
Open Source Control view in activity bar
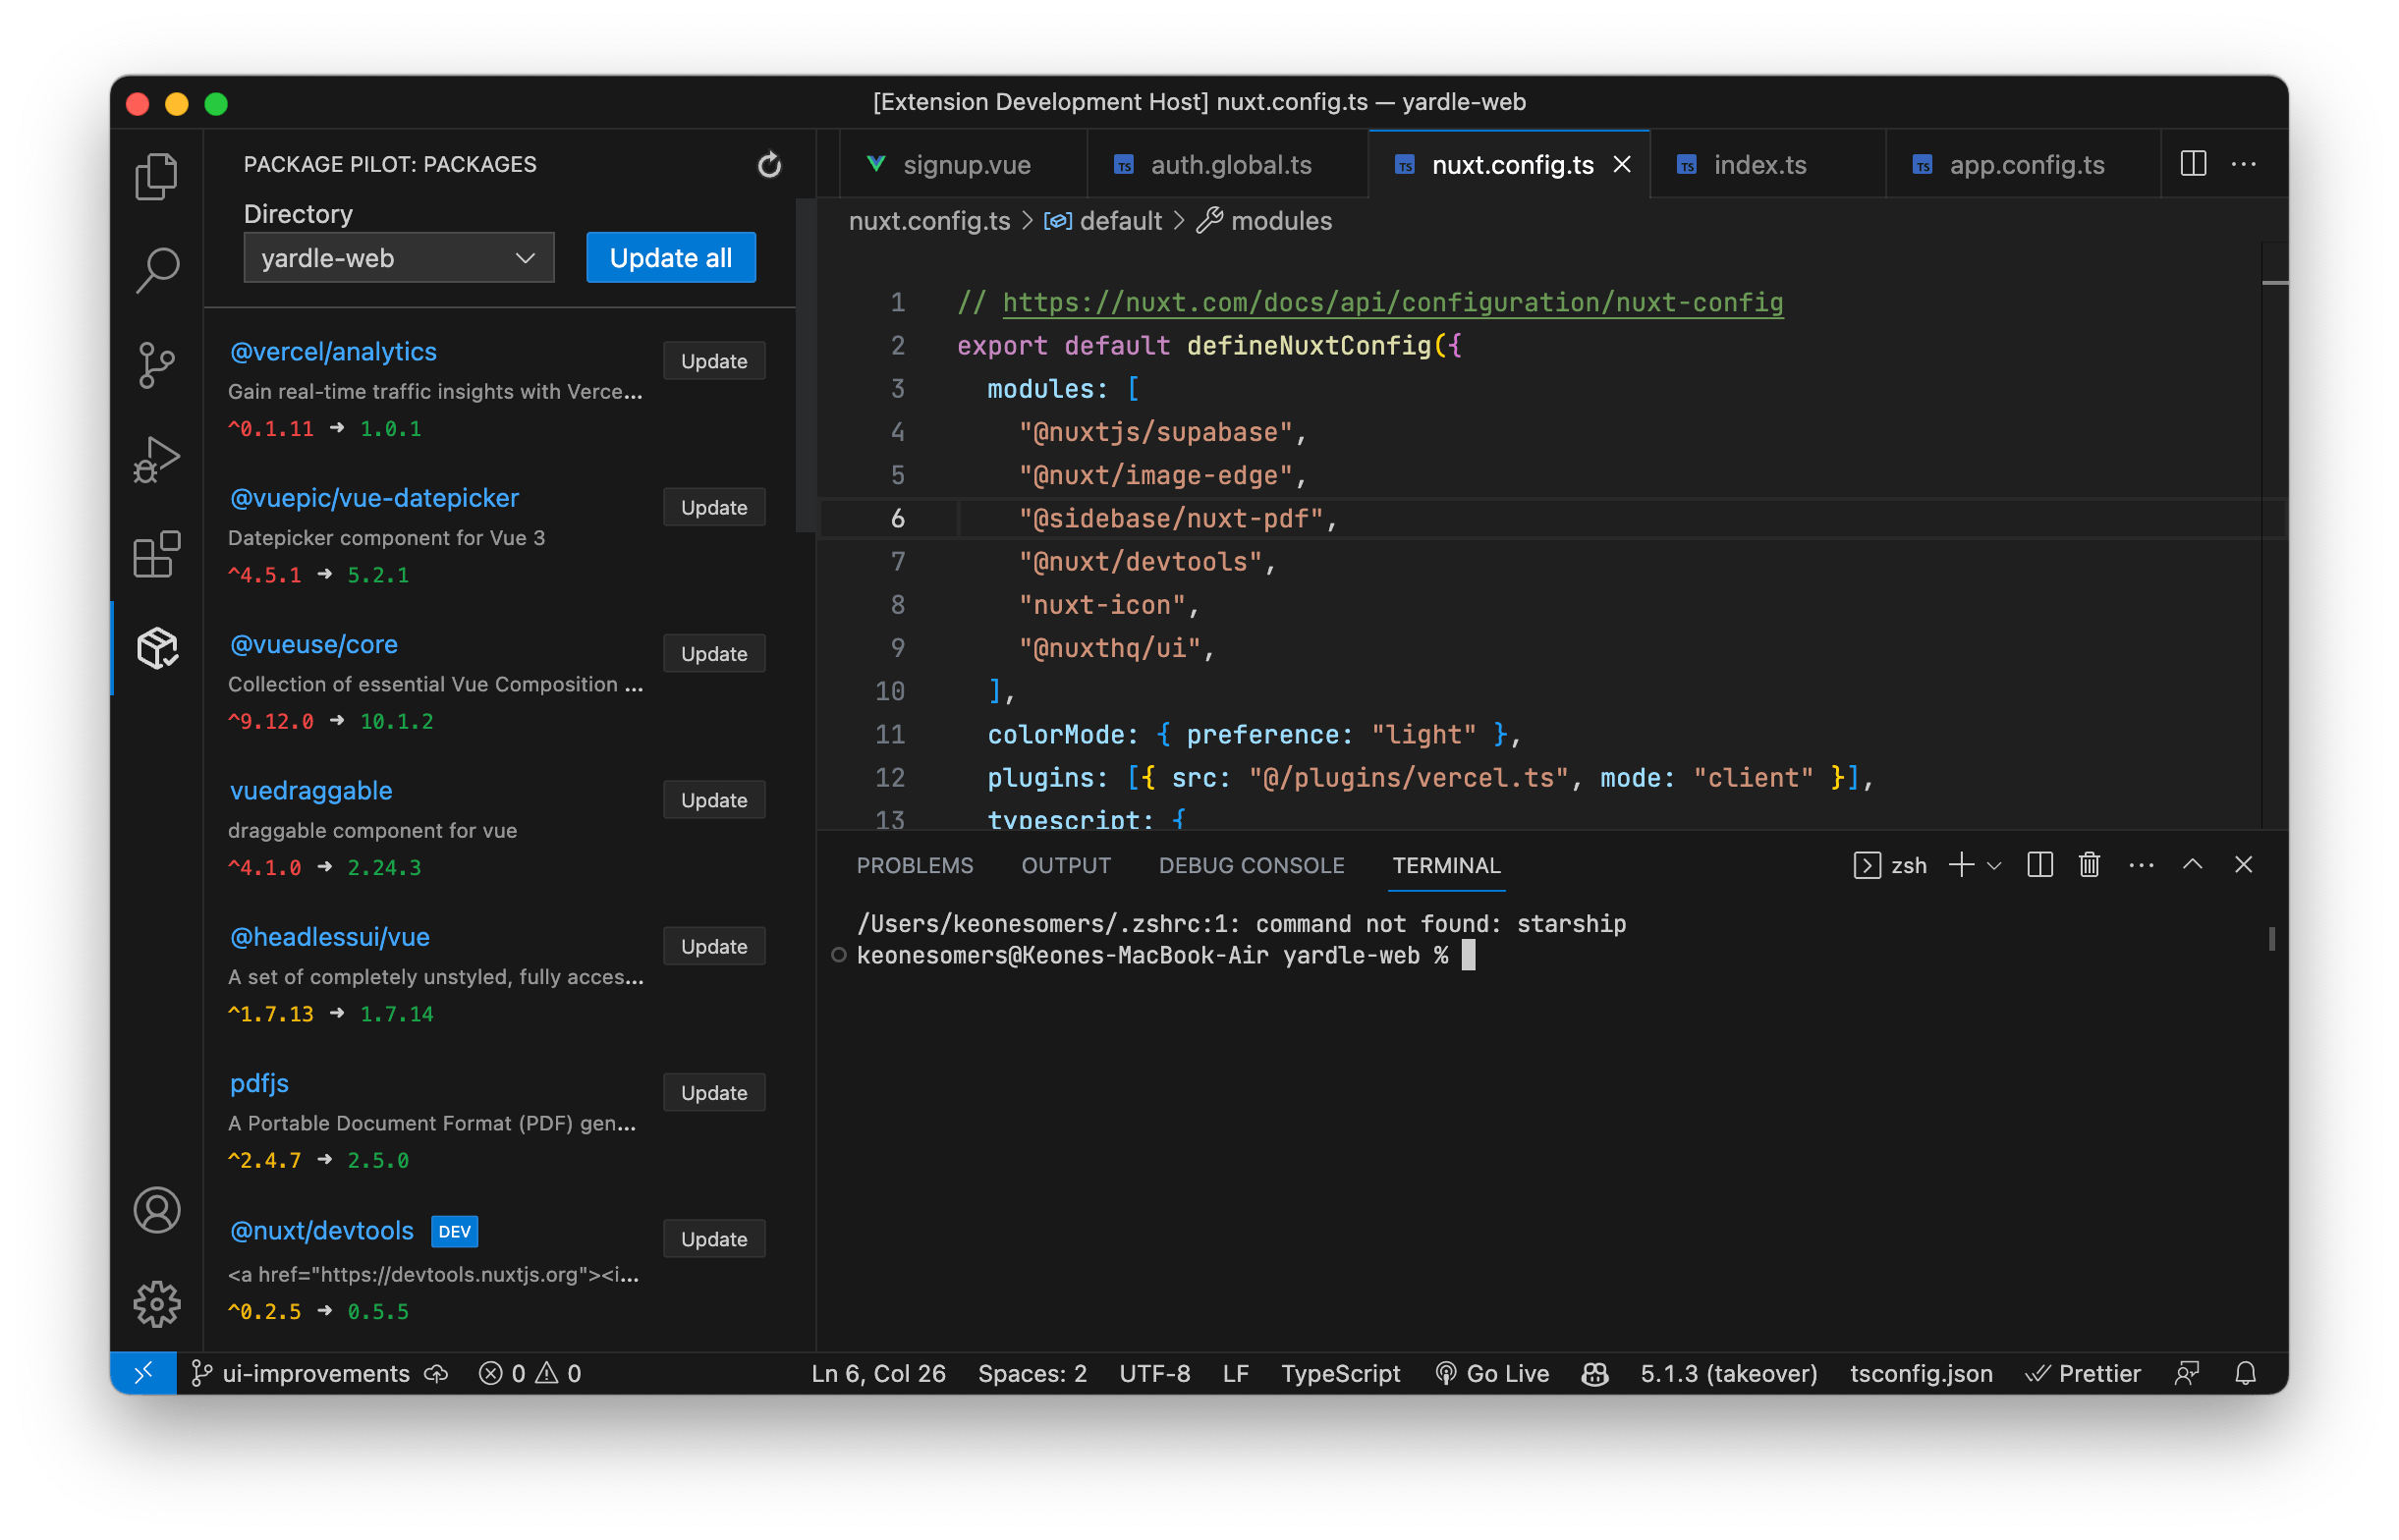pos(157,365)
